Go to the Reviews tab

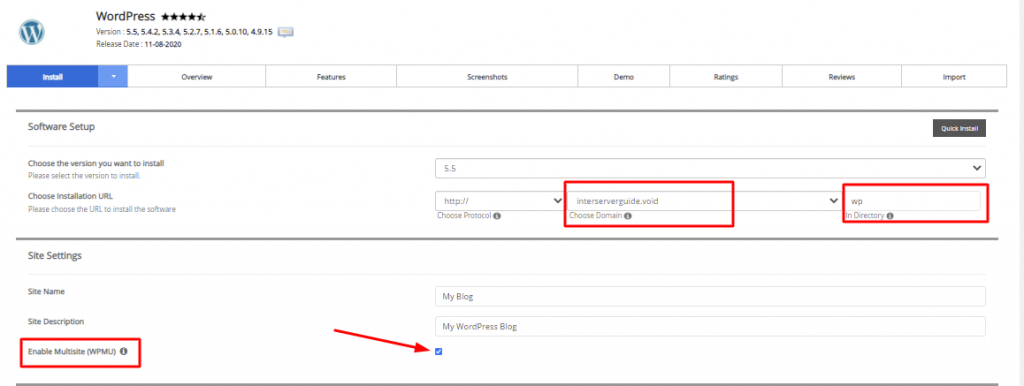842,76
